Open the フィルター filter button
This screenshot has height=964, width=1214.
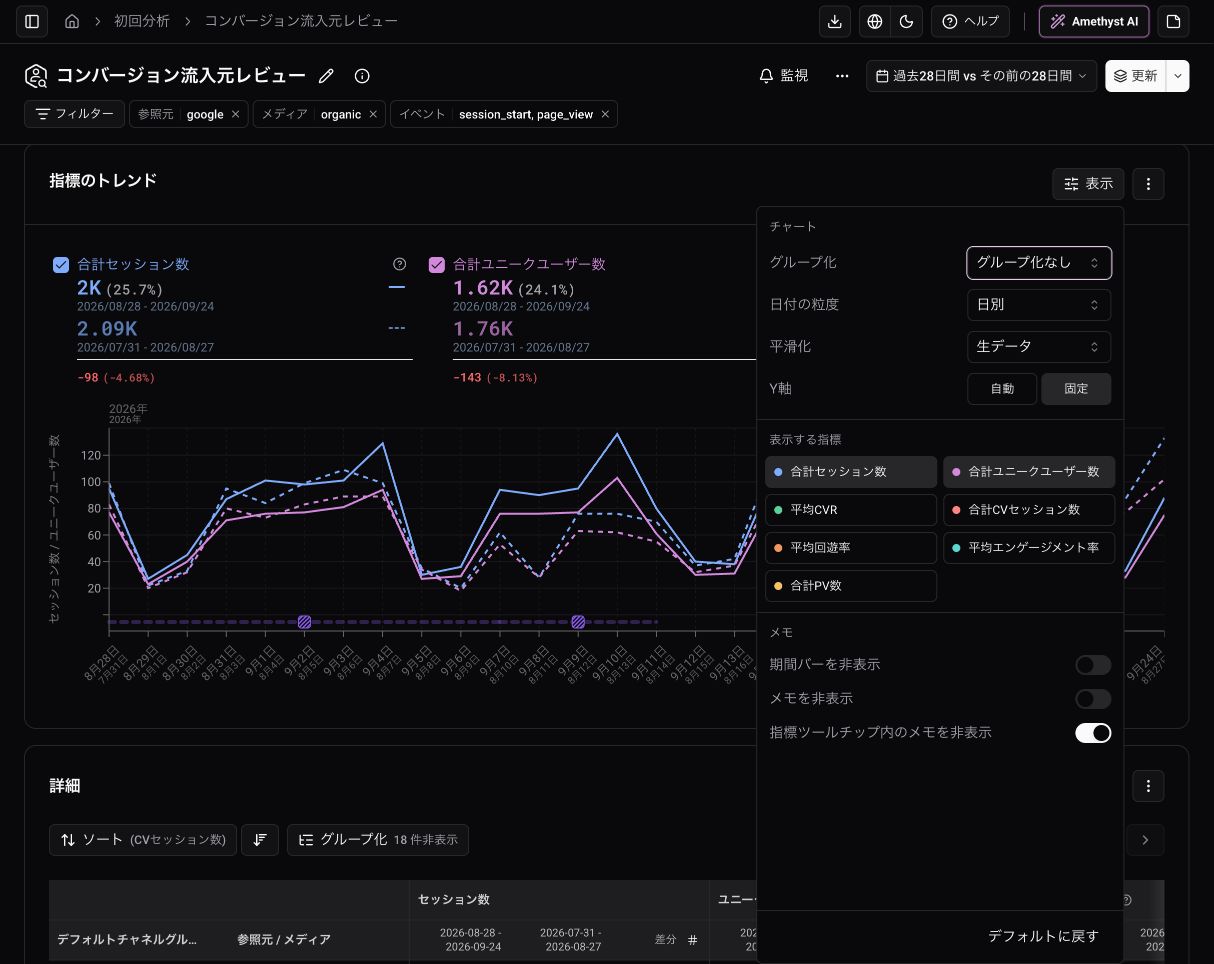pos(75,114)
